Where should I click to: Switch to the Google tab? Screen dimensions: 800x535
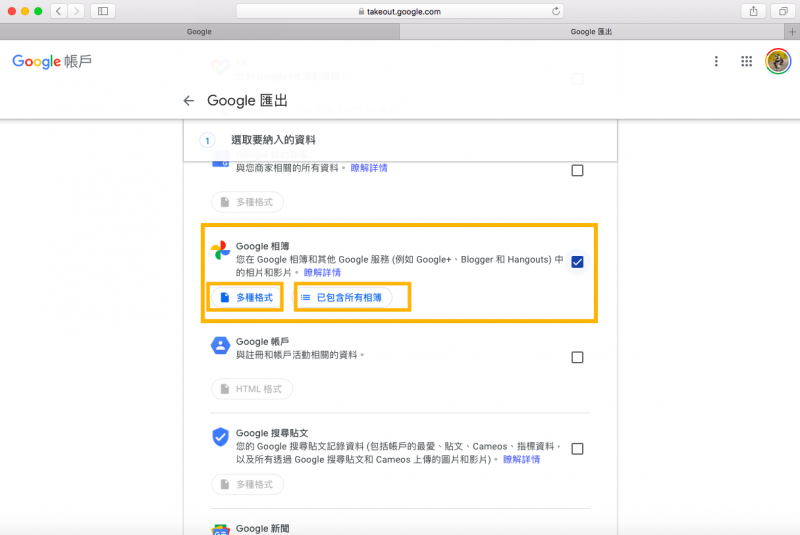(x=199, y=32)
